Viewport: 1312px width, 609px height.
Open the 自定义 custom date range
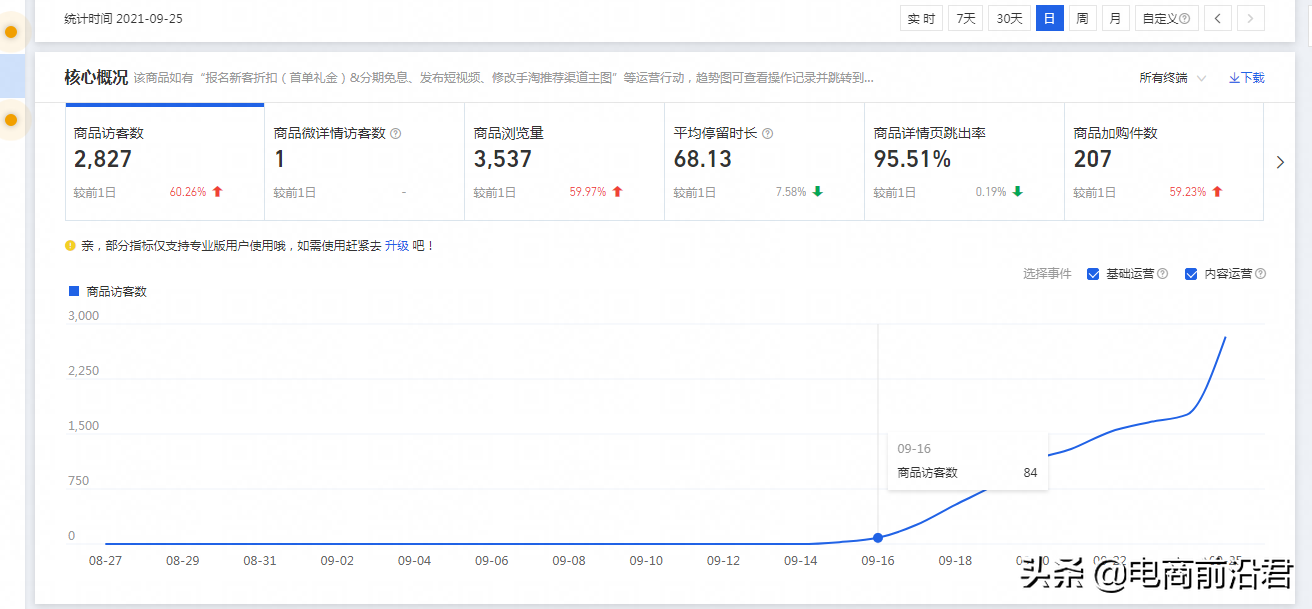[x=1166, y=18]
